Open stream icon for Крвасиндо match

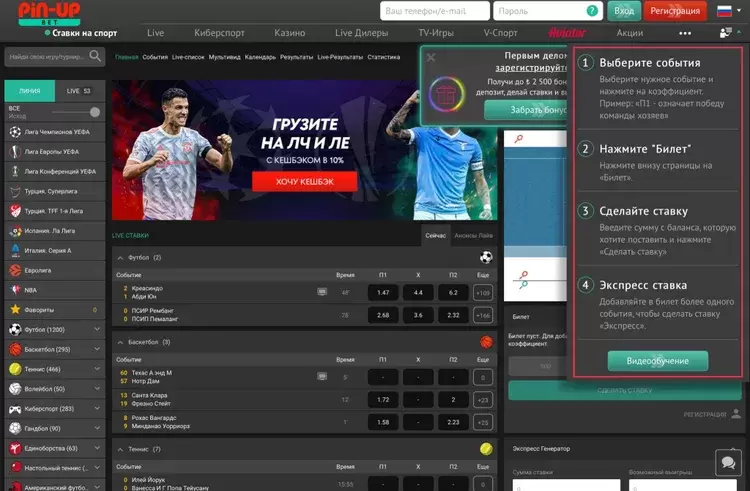pyautogui.click(x=322, y=292)
